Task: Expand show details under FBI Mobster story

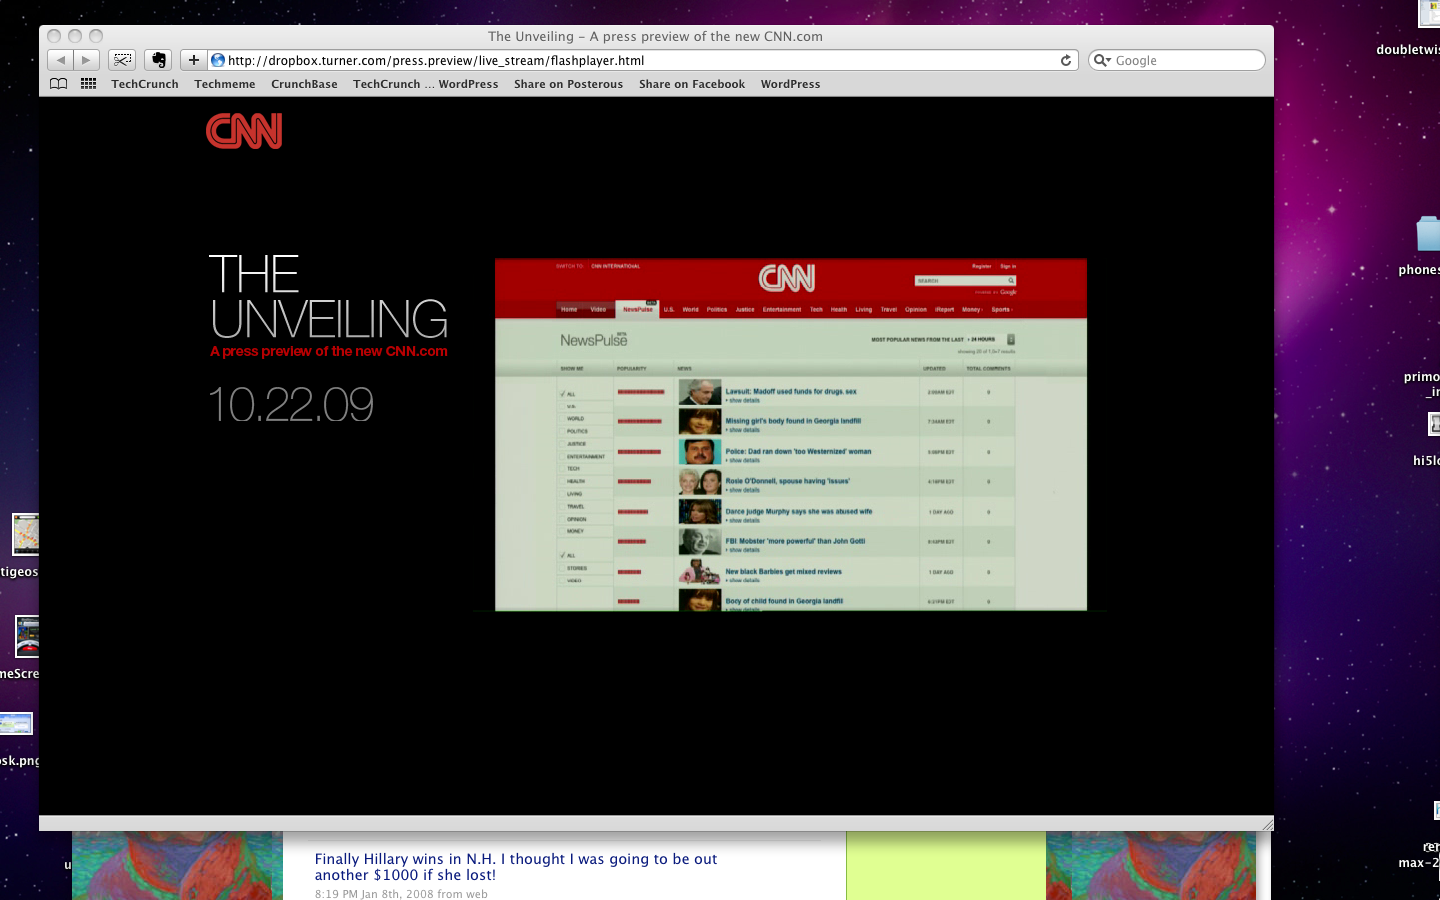Action: [x=743, y=550]
